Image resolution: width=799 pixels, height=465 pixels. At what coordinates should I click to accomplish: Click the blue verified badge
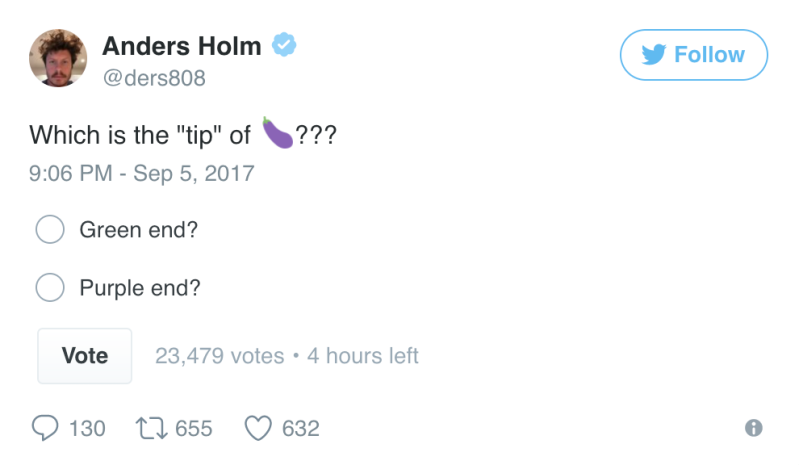tap(284, 46)
